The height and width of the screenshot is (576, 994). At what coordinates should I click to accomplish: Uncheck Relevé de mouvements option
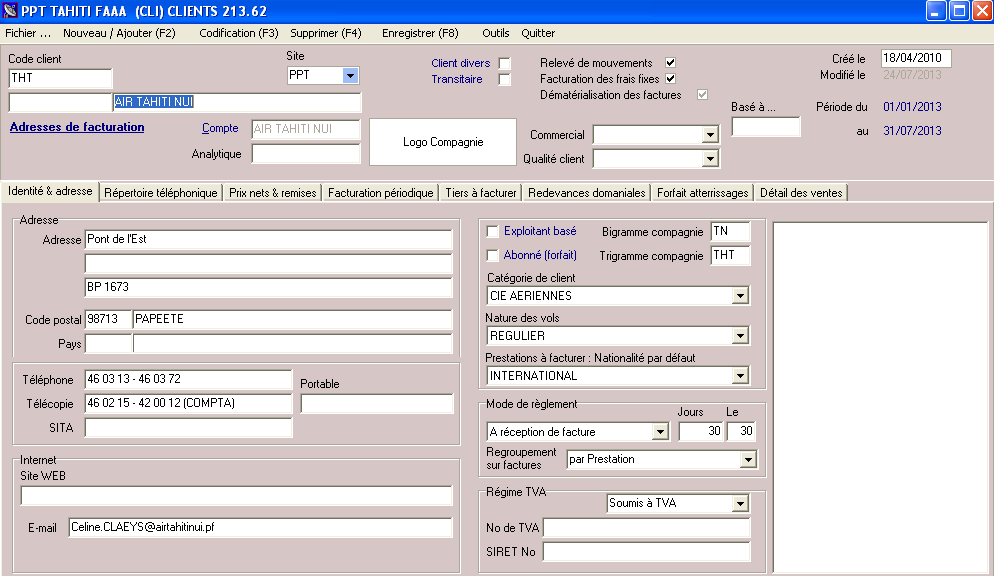pyautogui.click(x=670, y=63)
